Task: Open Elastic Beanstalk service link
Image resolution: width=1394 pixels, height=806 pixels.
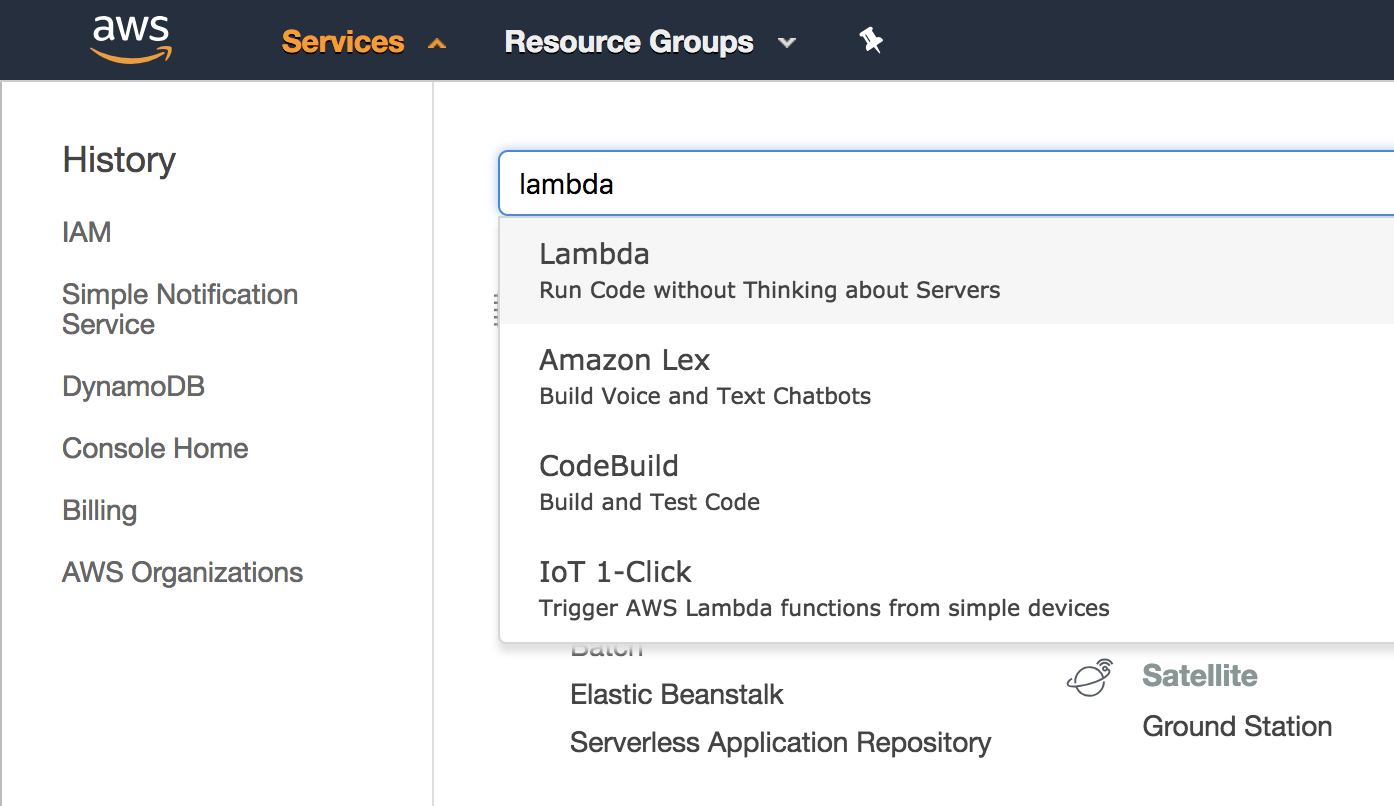Action: click(677, 694)
